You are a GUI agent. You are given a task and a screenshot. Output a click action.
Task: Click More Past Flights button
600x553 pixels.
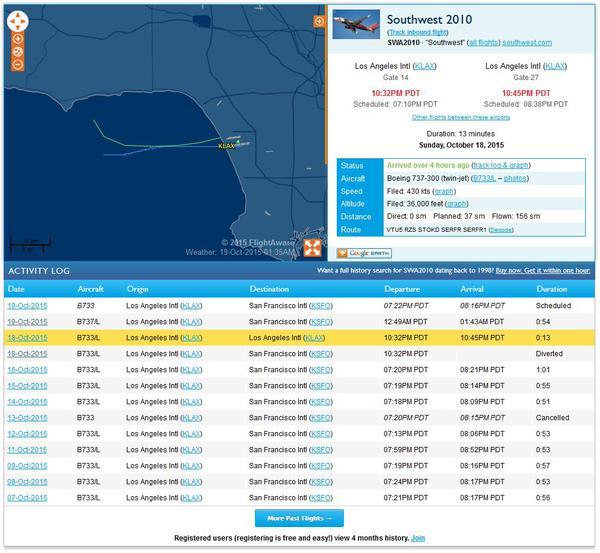point(299,518)
